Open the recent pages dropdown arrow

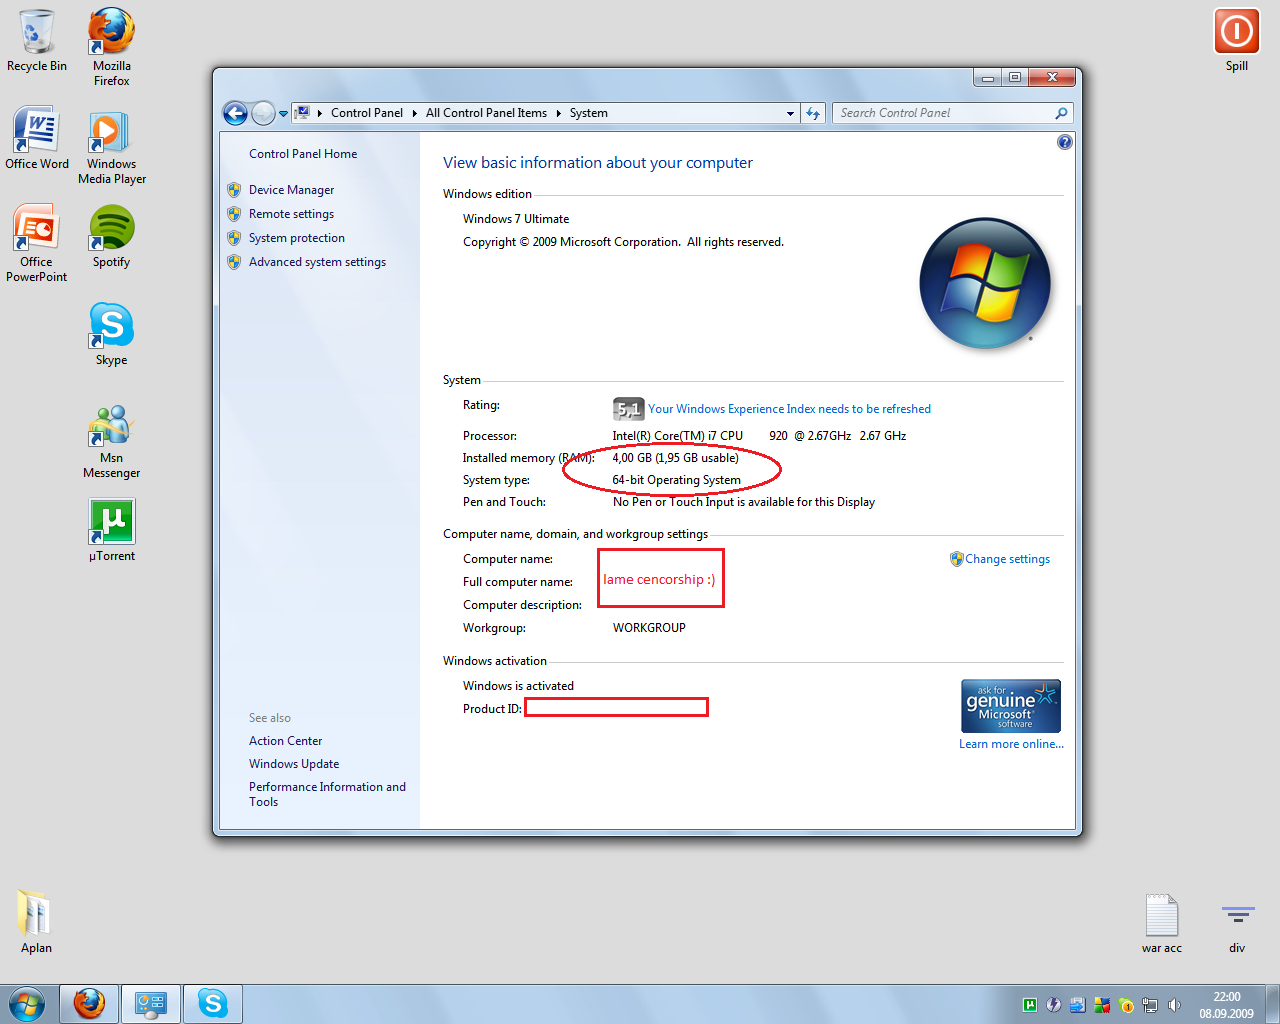click(283, 114)
